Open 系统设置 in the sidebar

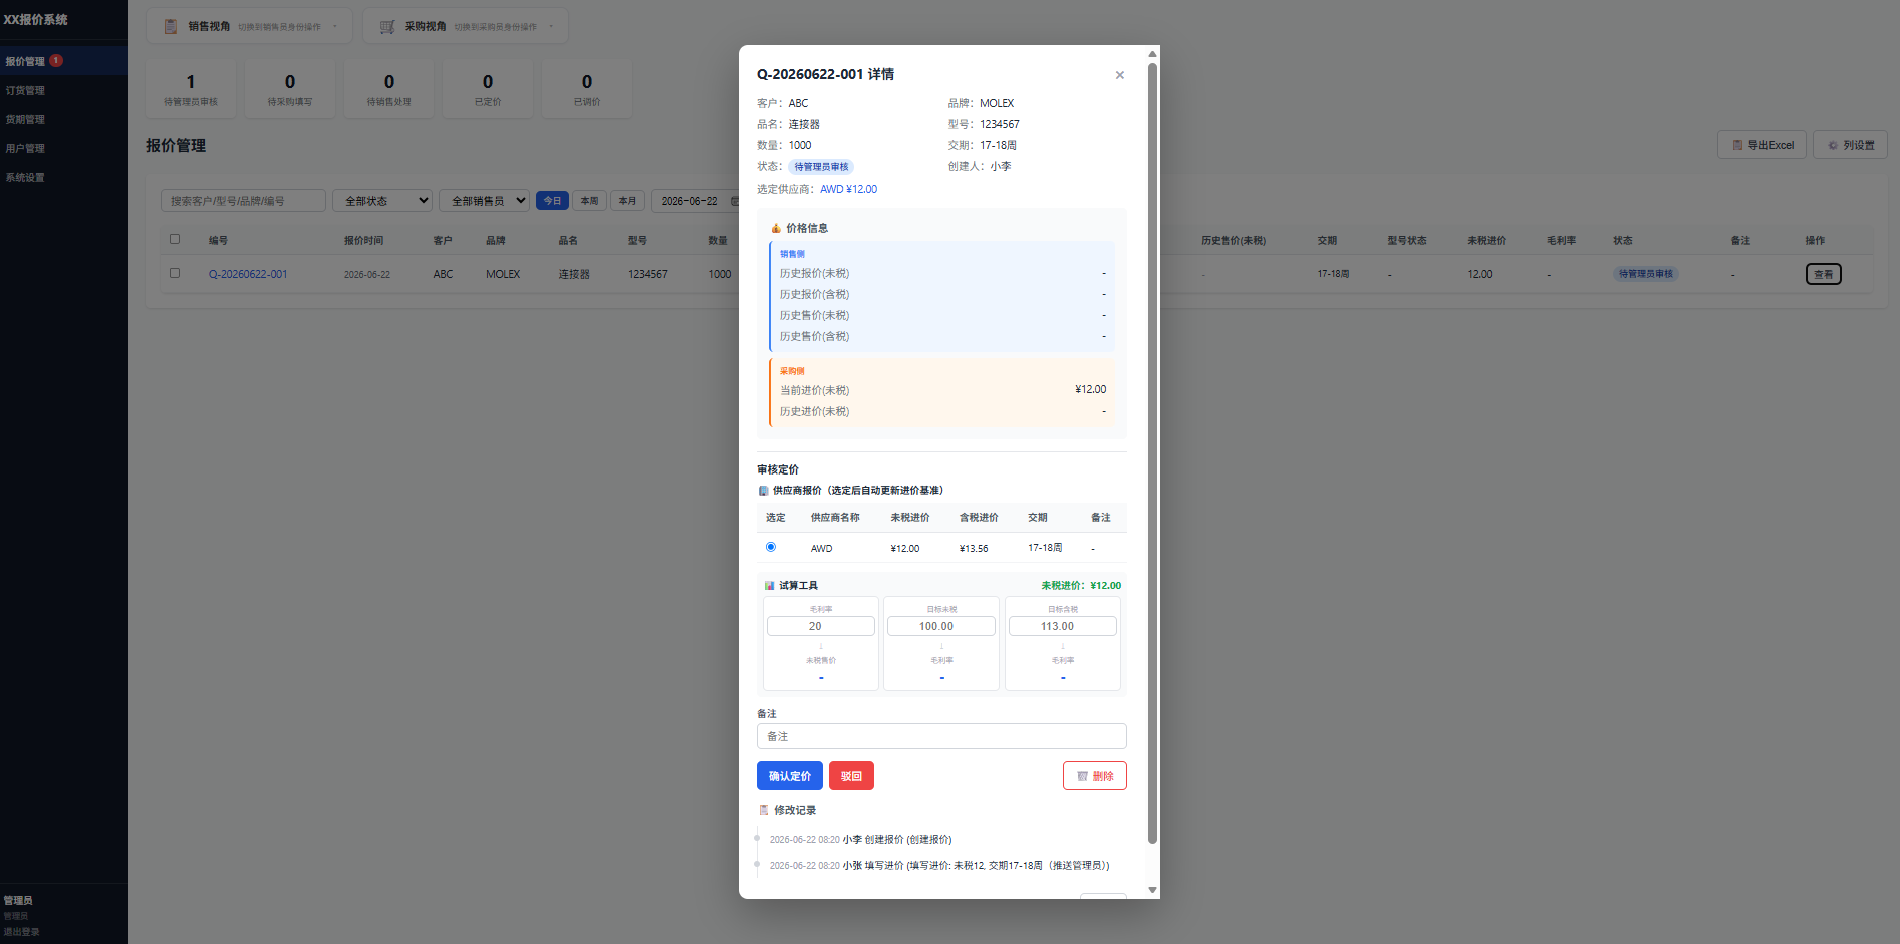[x=64, y=177]
